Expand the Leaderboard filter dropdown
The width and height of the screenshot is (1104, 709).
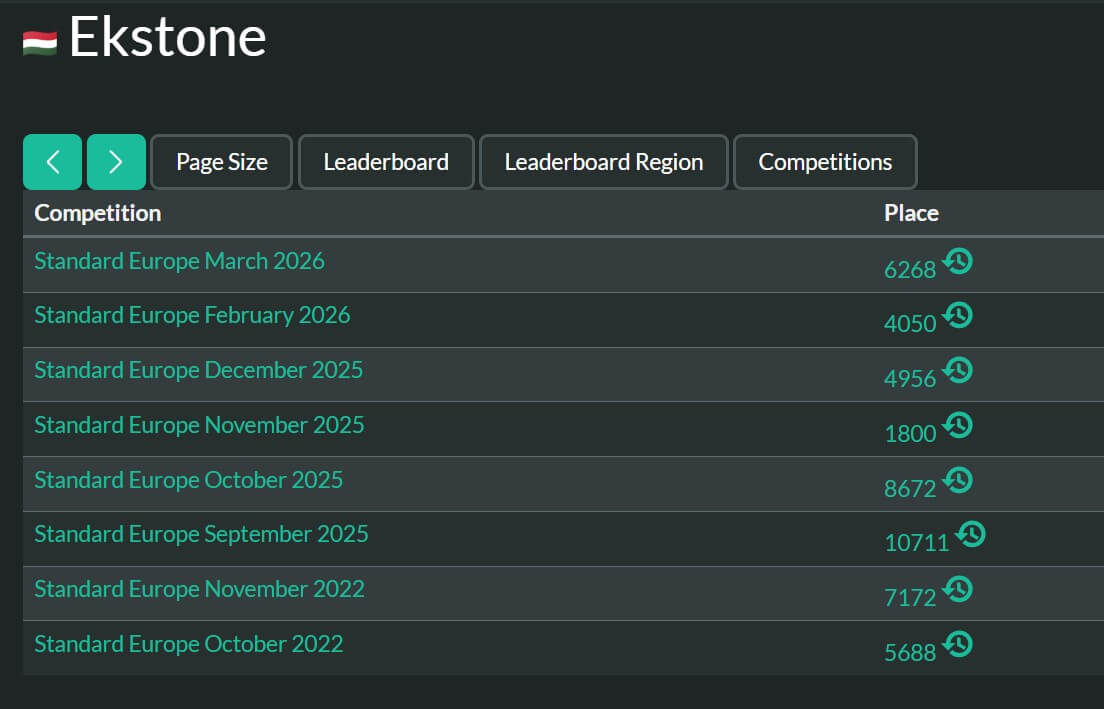[386, 162]
